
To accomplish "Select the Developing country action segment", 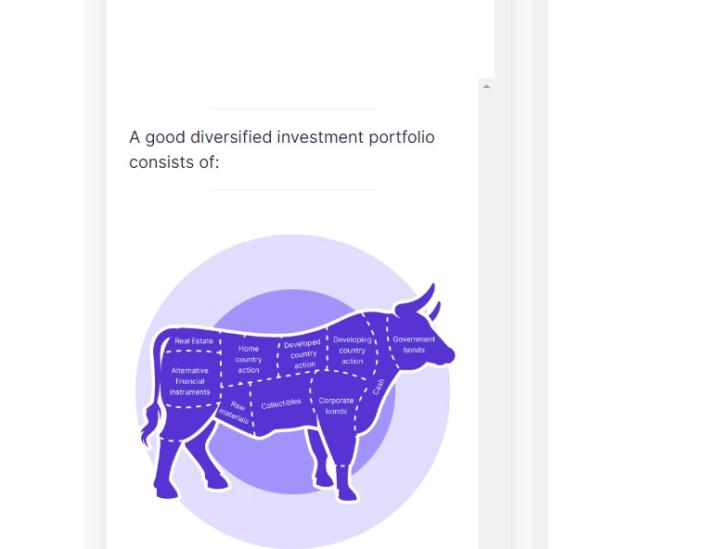I will coord(352,350).
